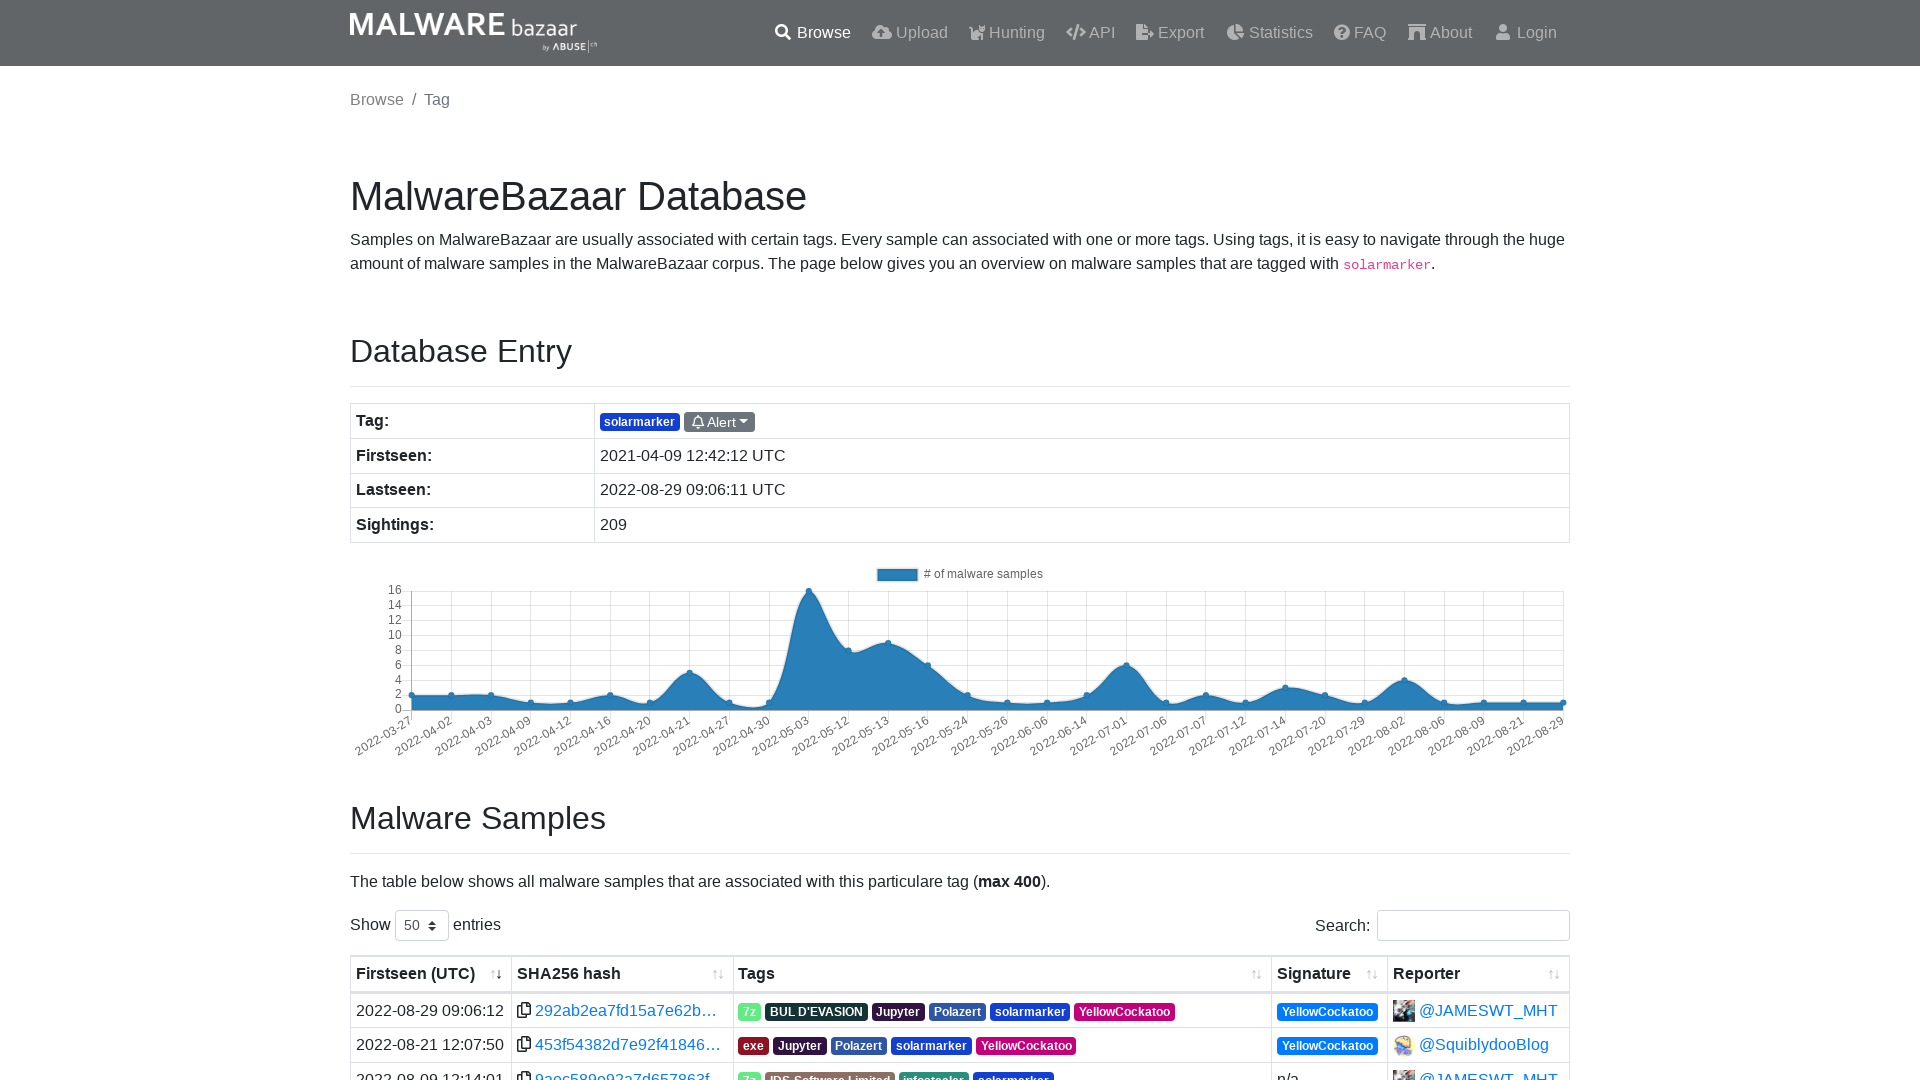Click the Browse breadcrumb link

[x=377, y=99]
